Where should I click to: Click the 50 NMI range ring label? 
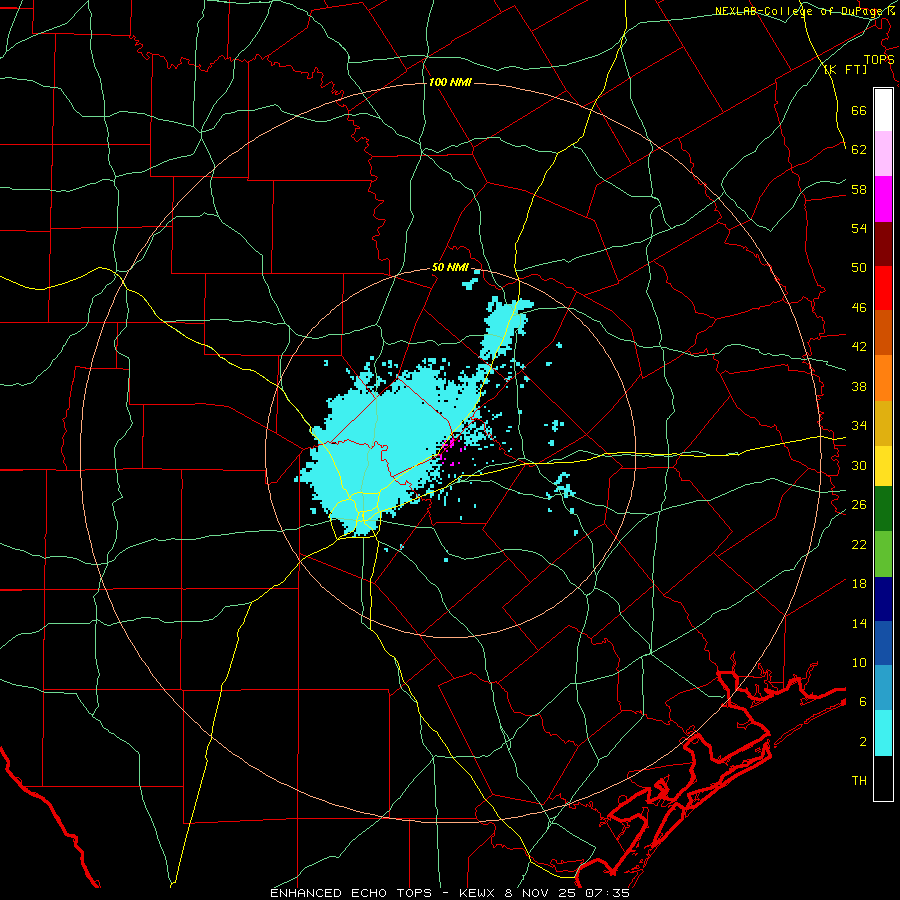click(x=450, y=267)
